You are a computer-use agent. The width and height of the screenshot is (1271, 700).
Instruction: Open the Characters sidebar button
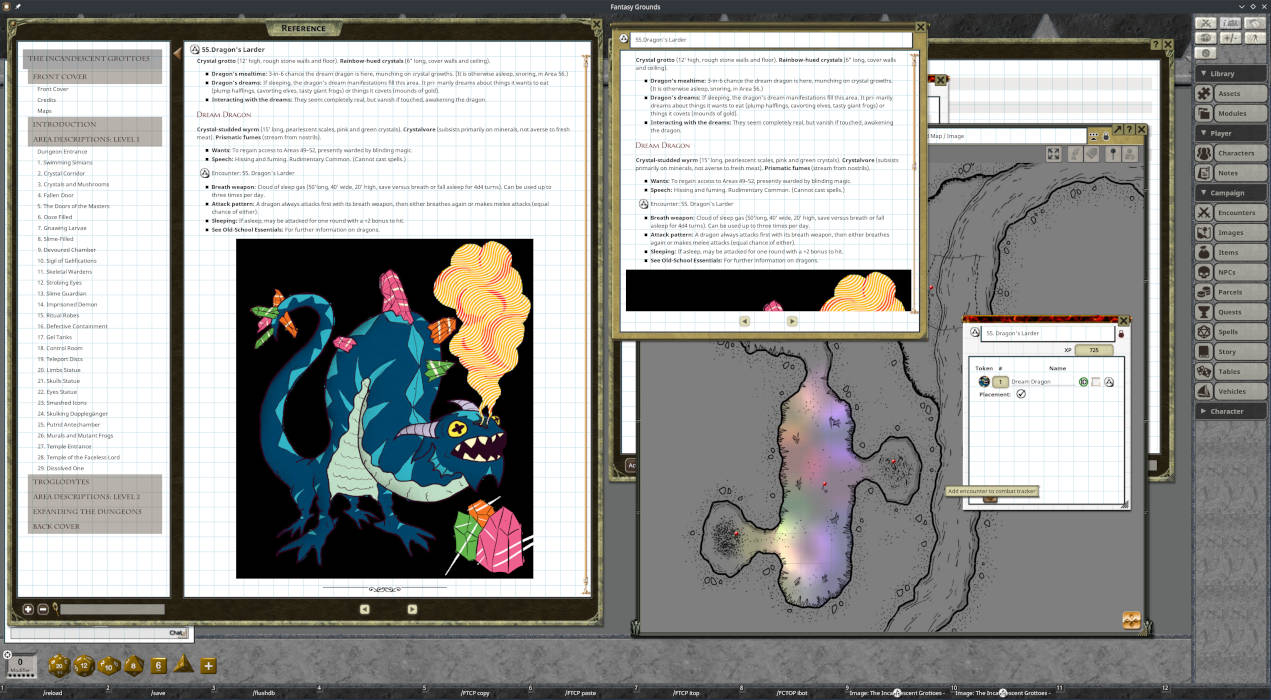1230,153
